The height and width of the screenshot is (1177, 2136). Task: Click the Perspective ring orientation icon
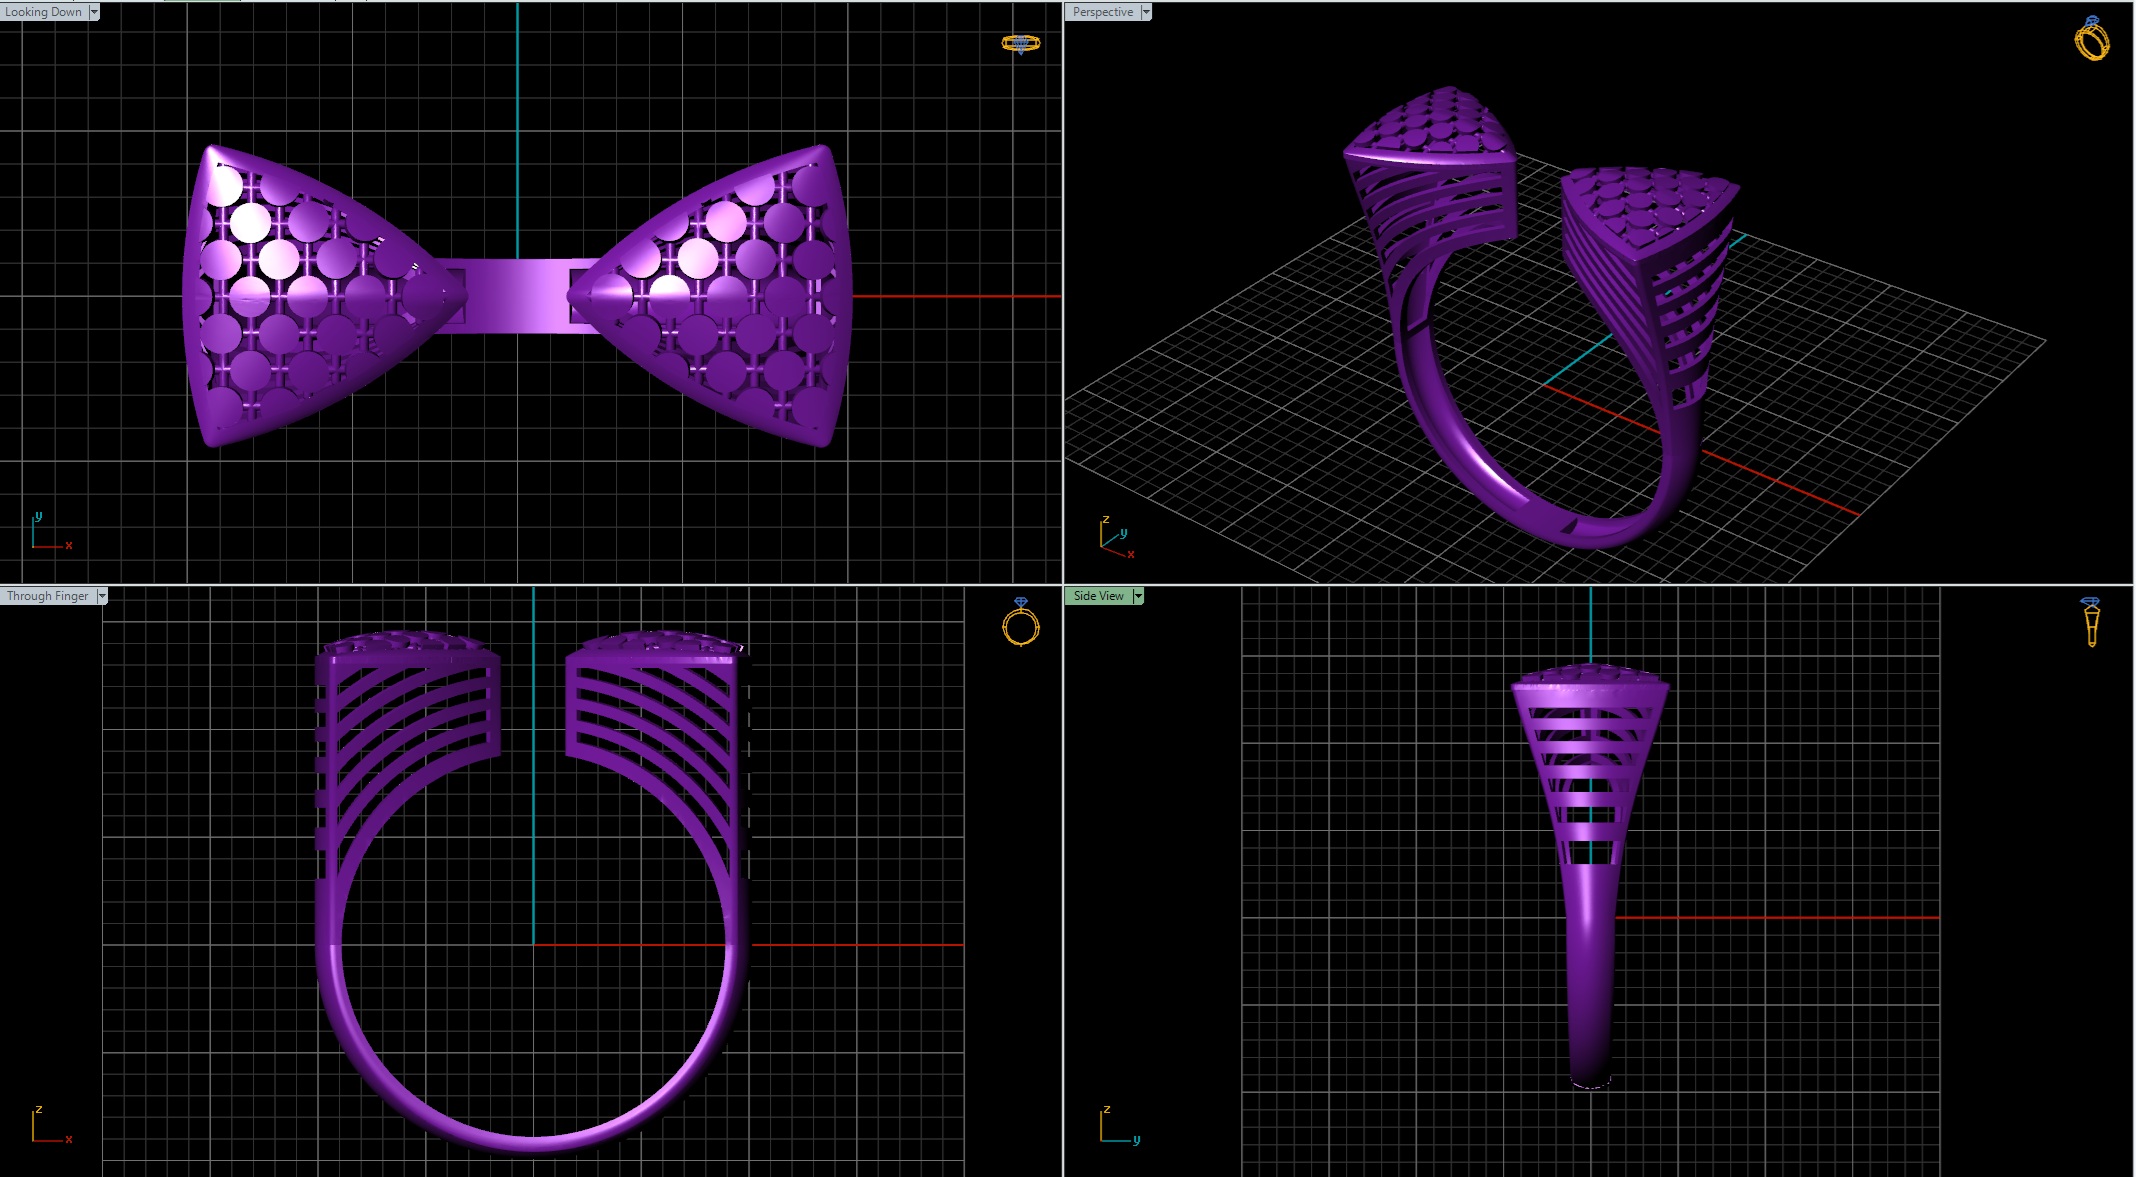click(x=2091, y=39)
